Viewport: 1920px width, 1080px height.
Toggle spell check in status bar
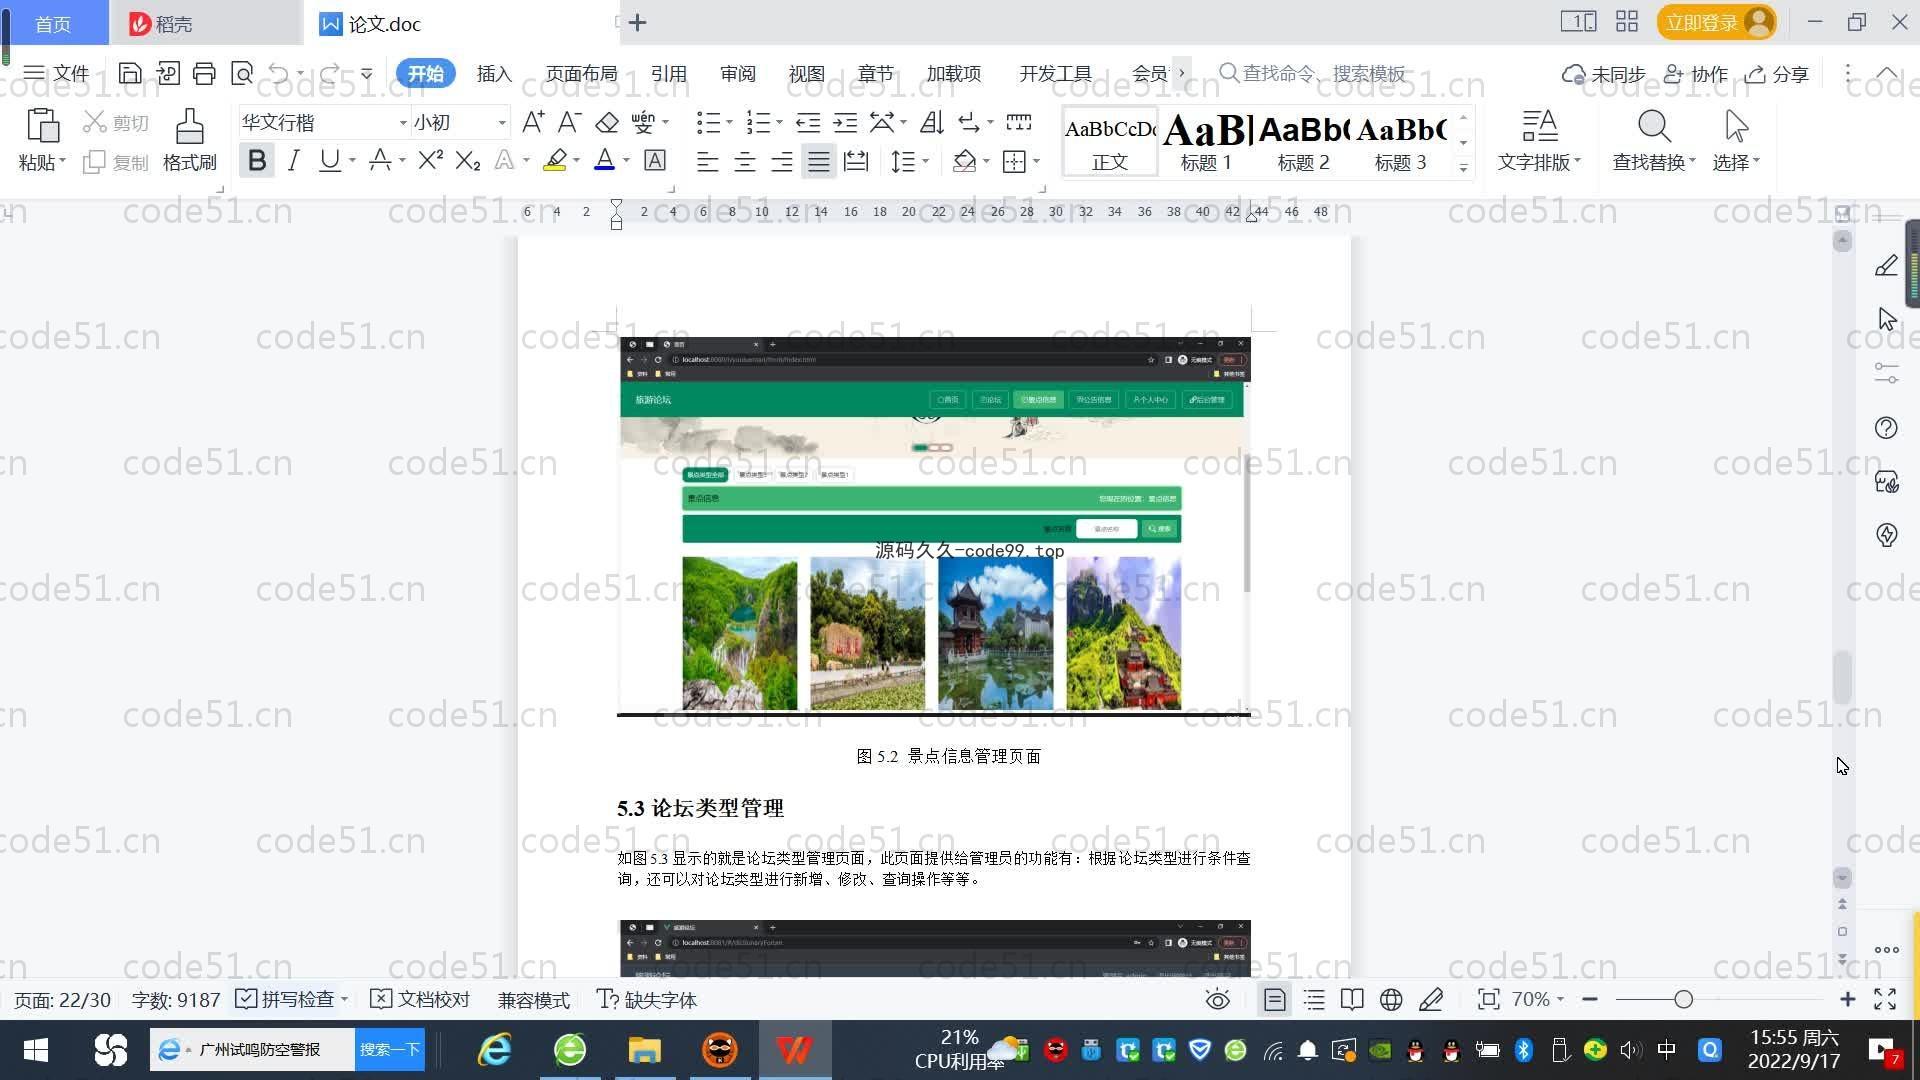click(291, 999)
